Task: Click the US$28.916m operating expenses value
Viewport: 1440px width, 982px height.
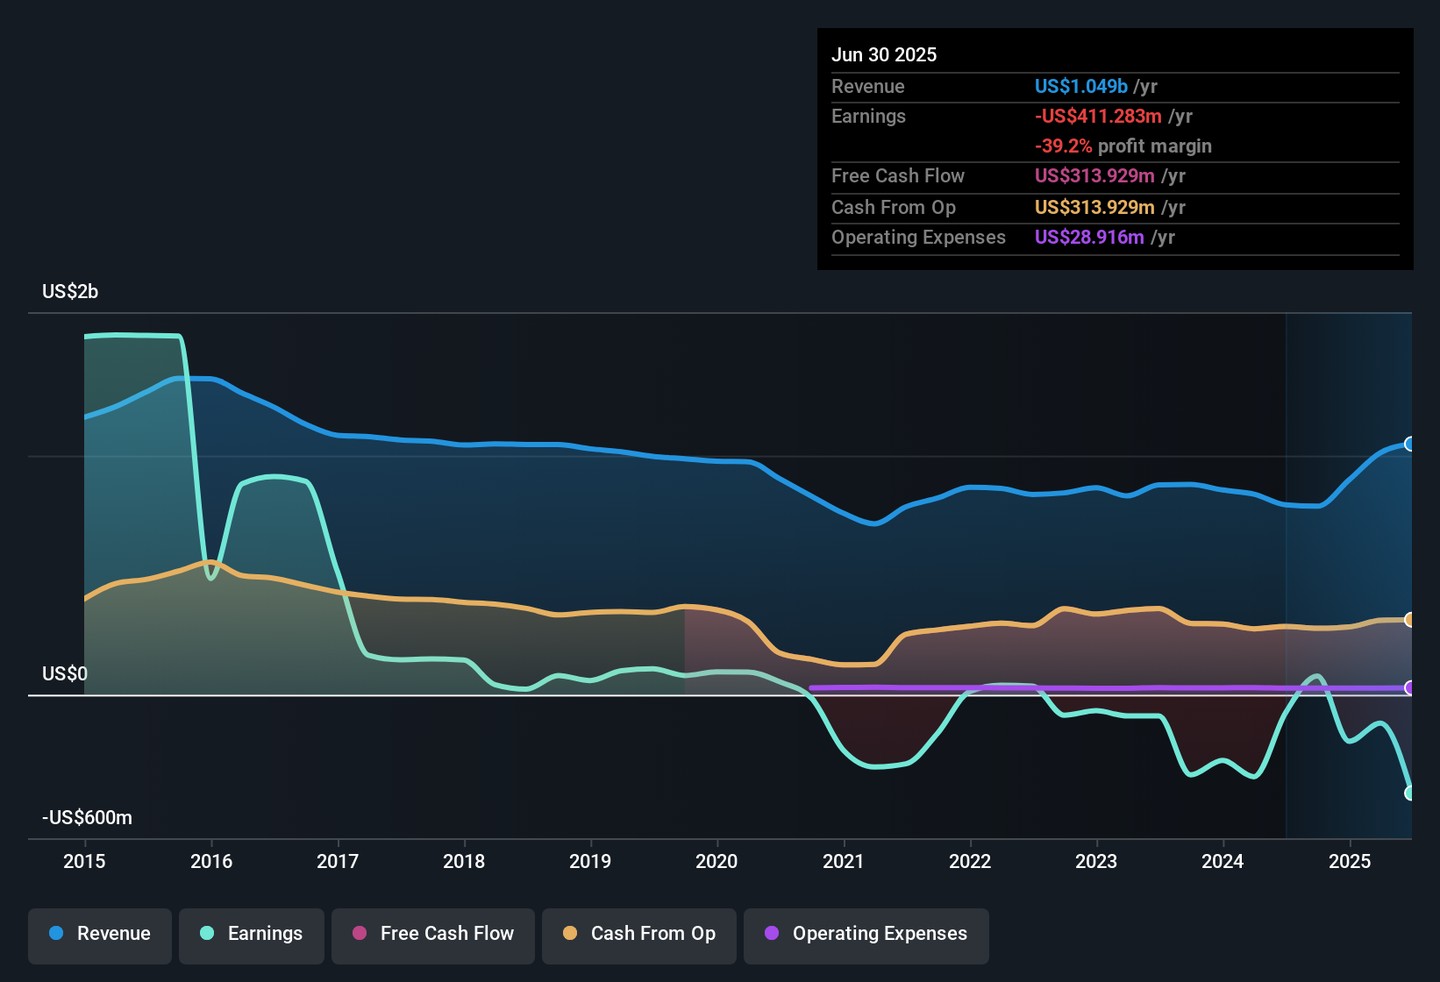Action: tap(1089, 238)
